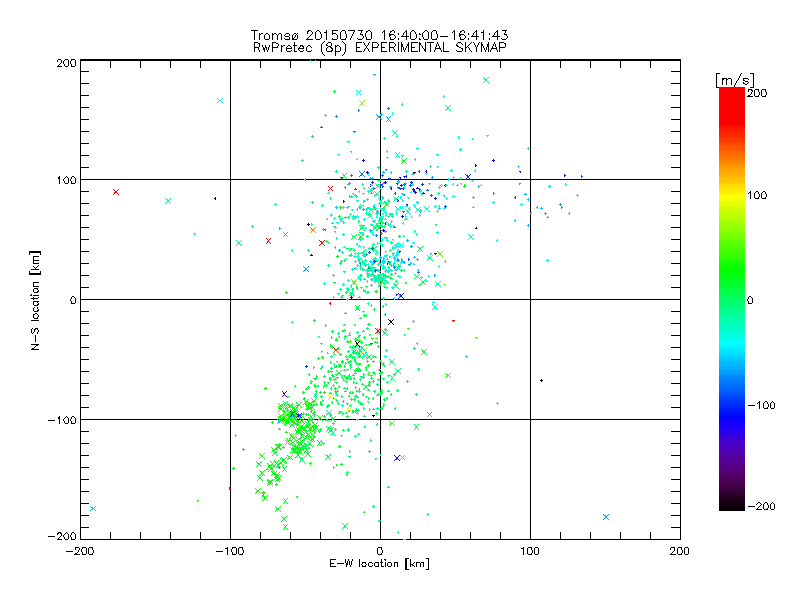
Task: Click the red X marker at far left
Action: tap(116, 192)
